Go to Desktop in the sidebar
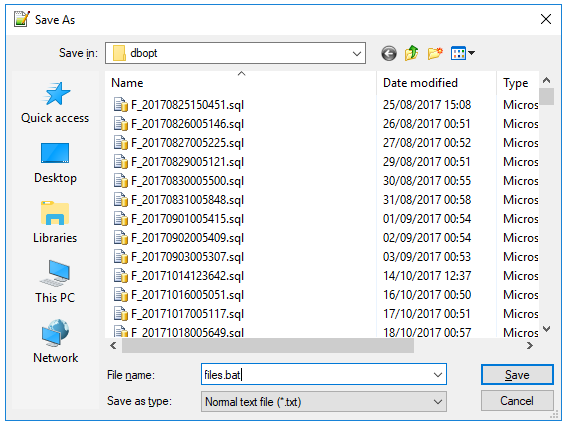567x427 pixels. point(55,163)
